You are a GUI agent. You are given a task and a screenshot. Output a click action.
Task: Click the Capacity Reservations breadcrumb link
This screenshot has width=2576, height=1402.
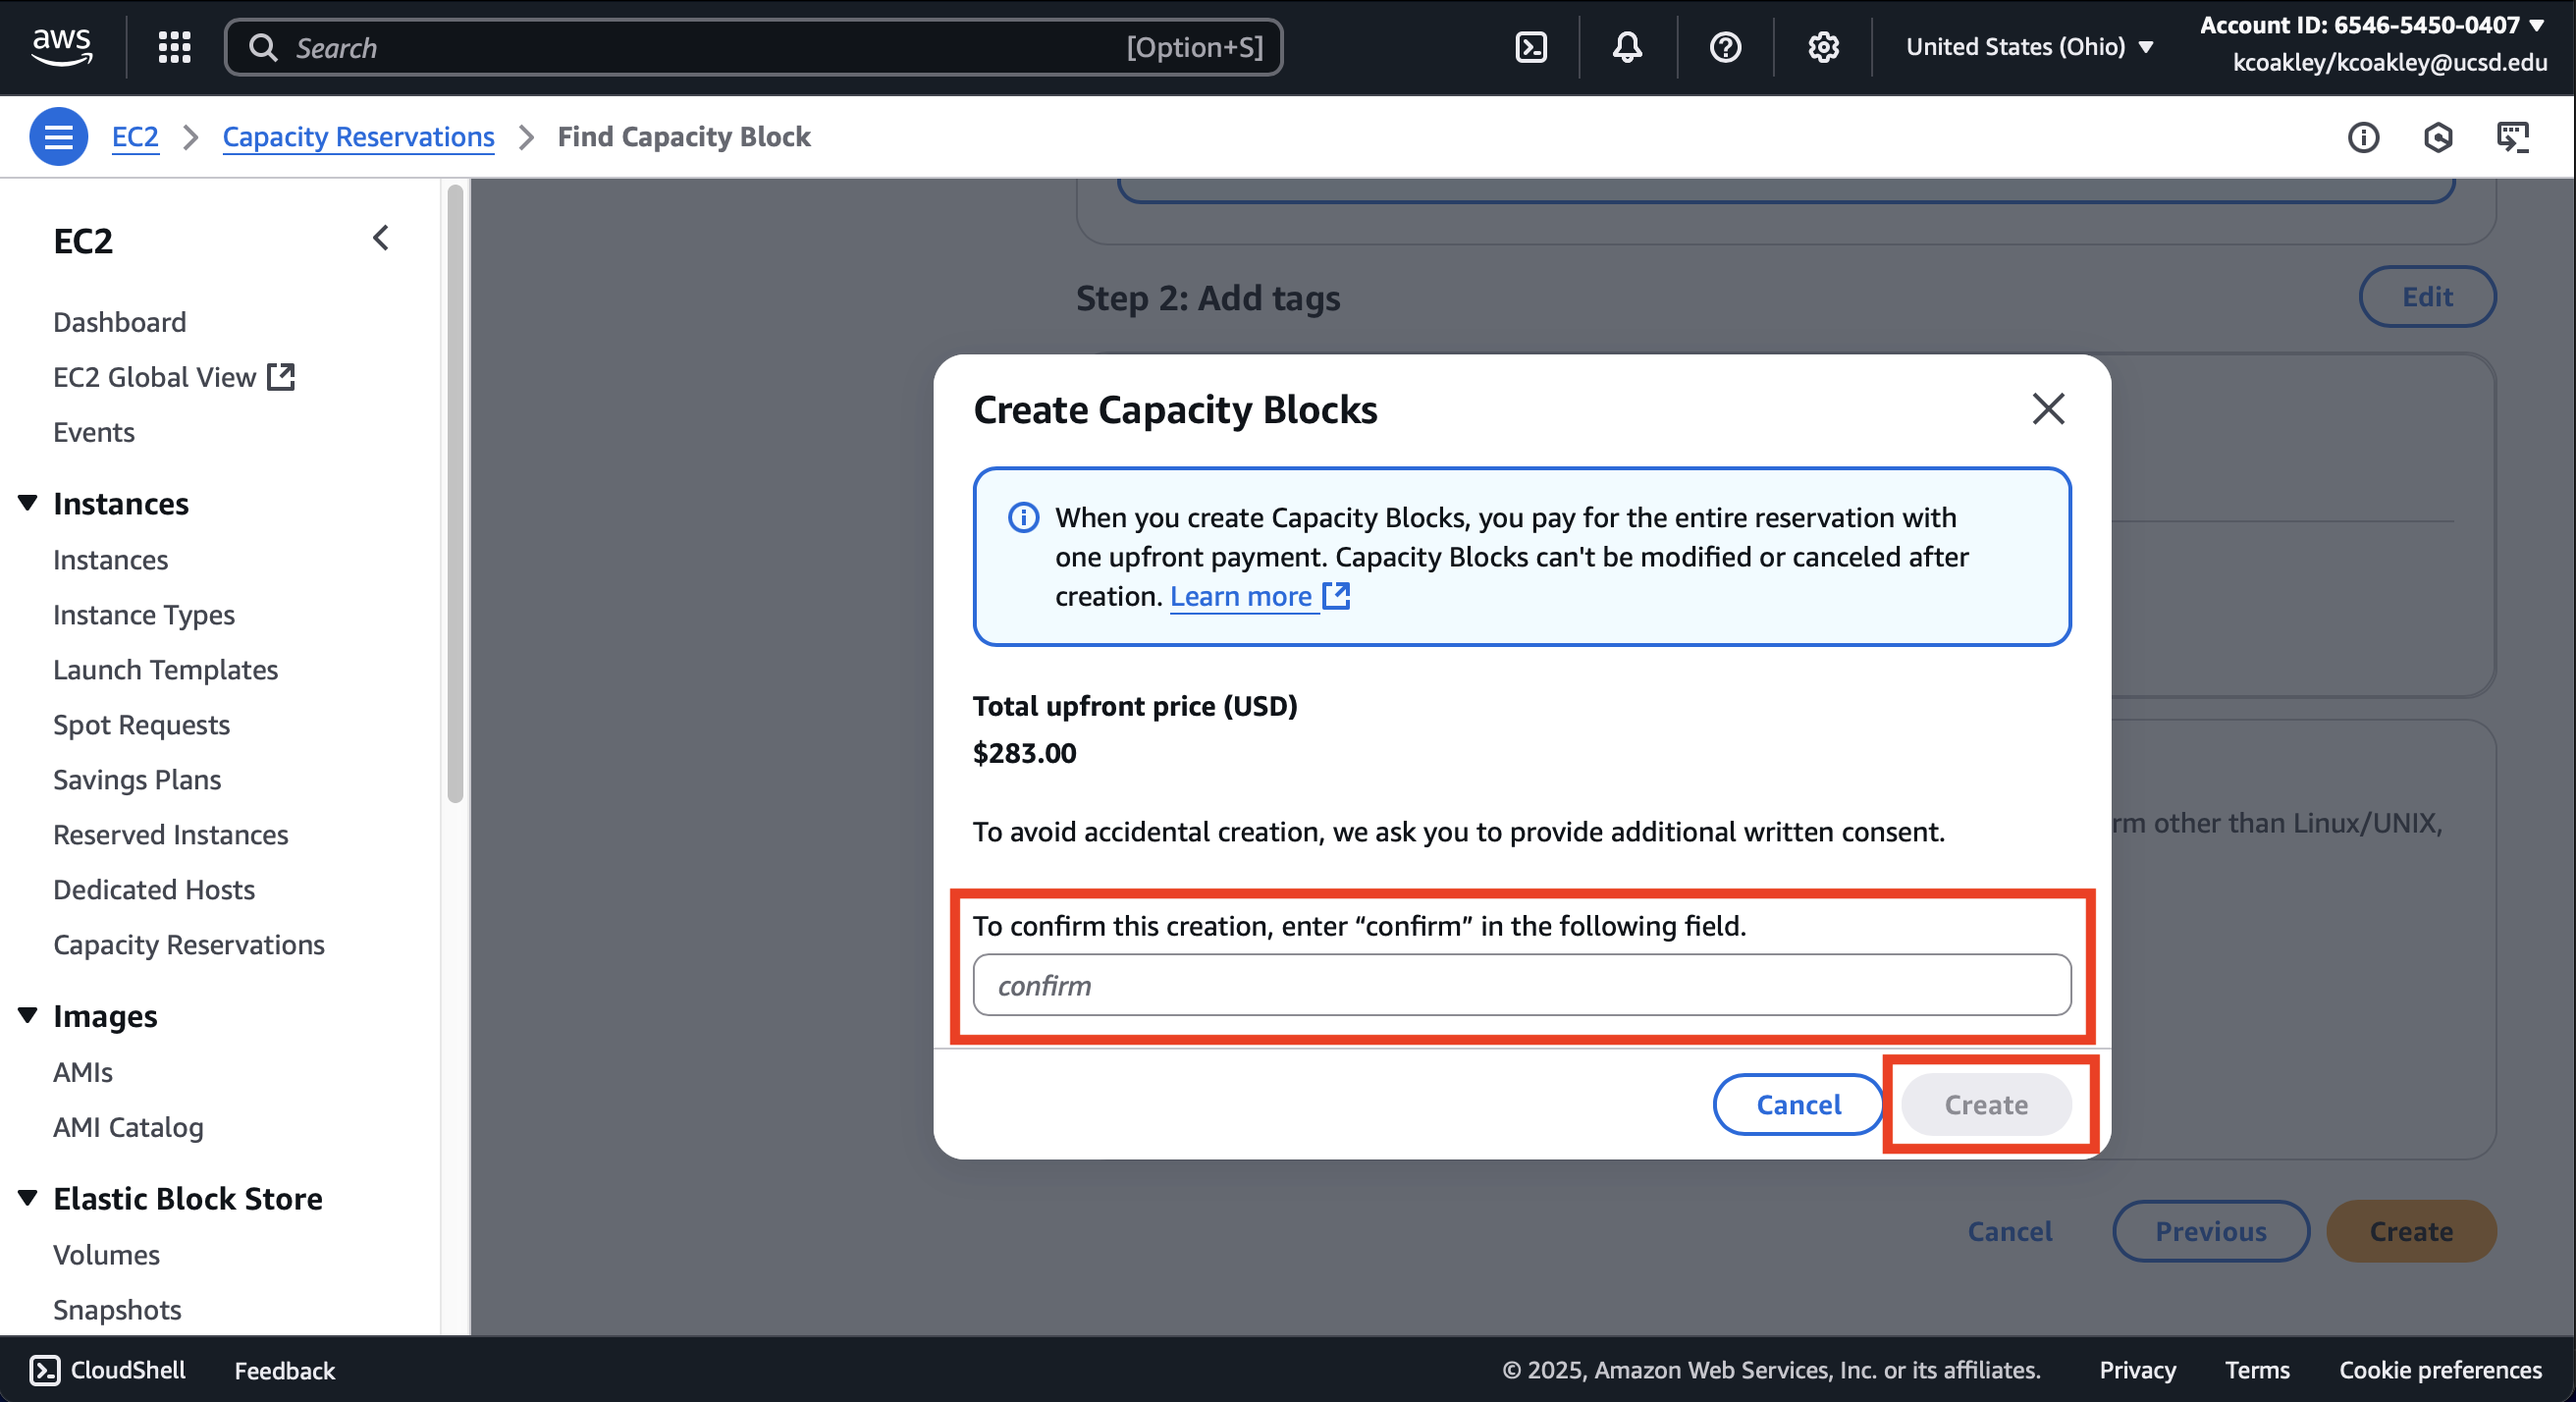click(358, 136)
